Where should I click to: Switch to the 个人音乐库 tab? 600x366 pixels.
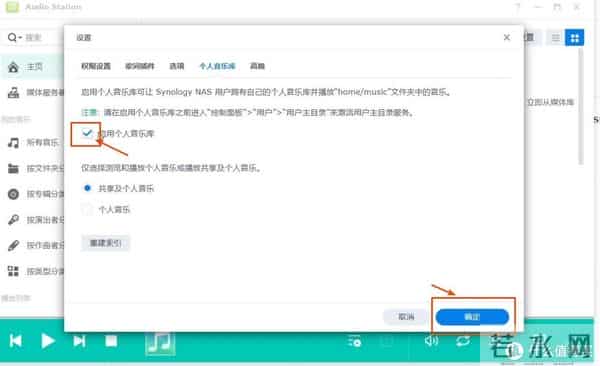[217, 66]
